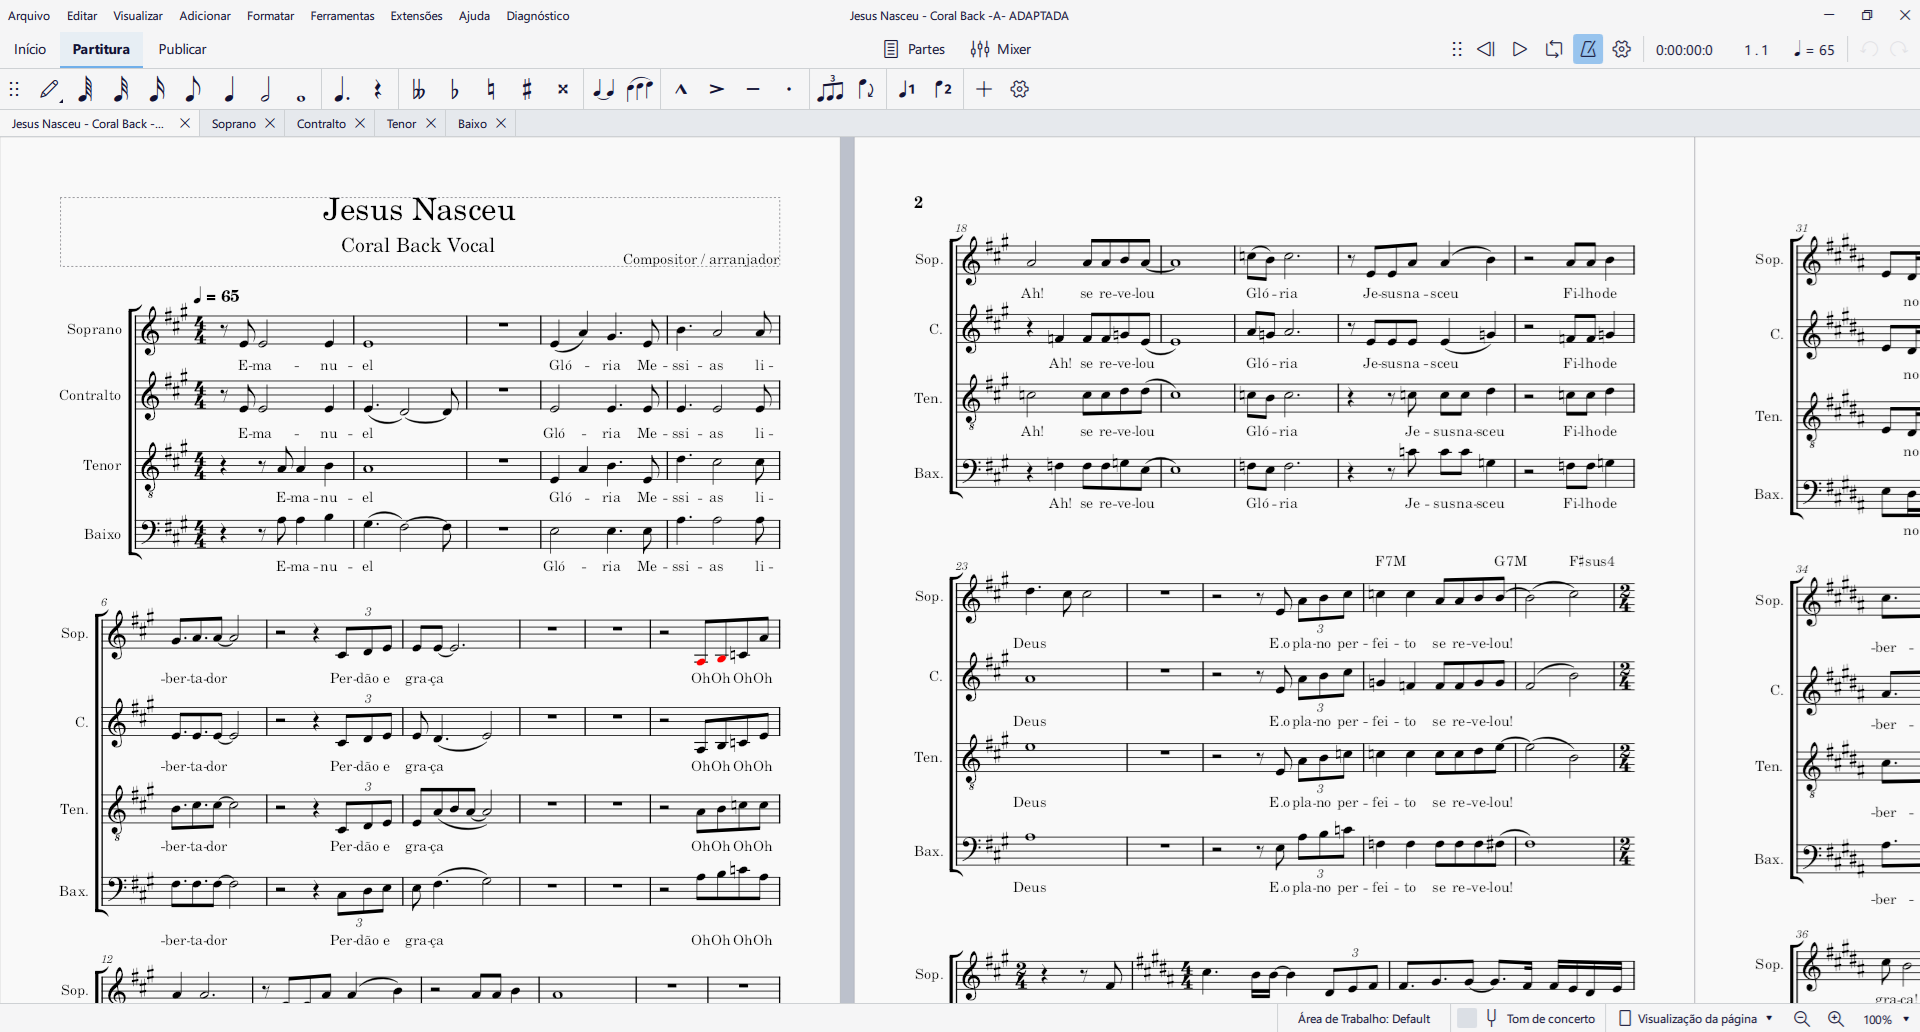The width and height of the screenshot is (1920, 1032).
Task: Add a slur with the slur tool
Action: coord(639,90)
